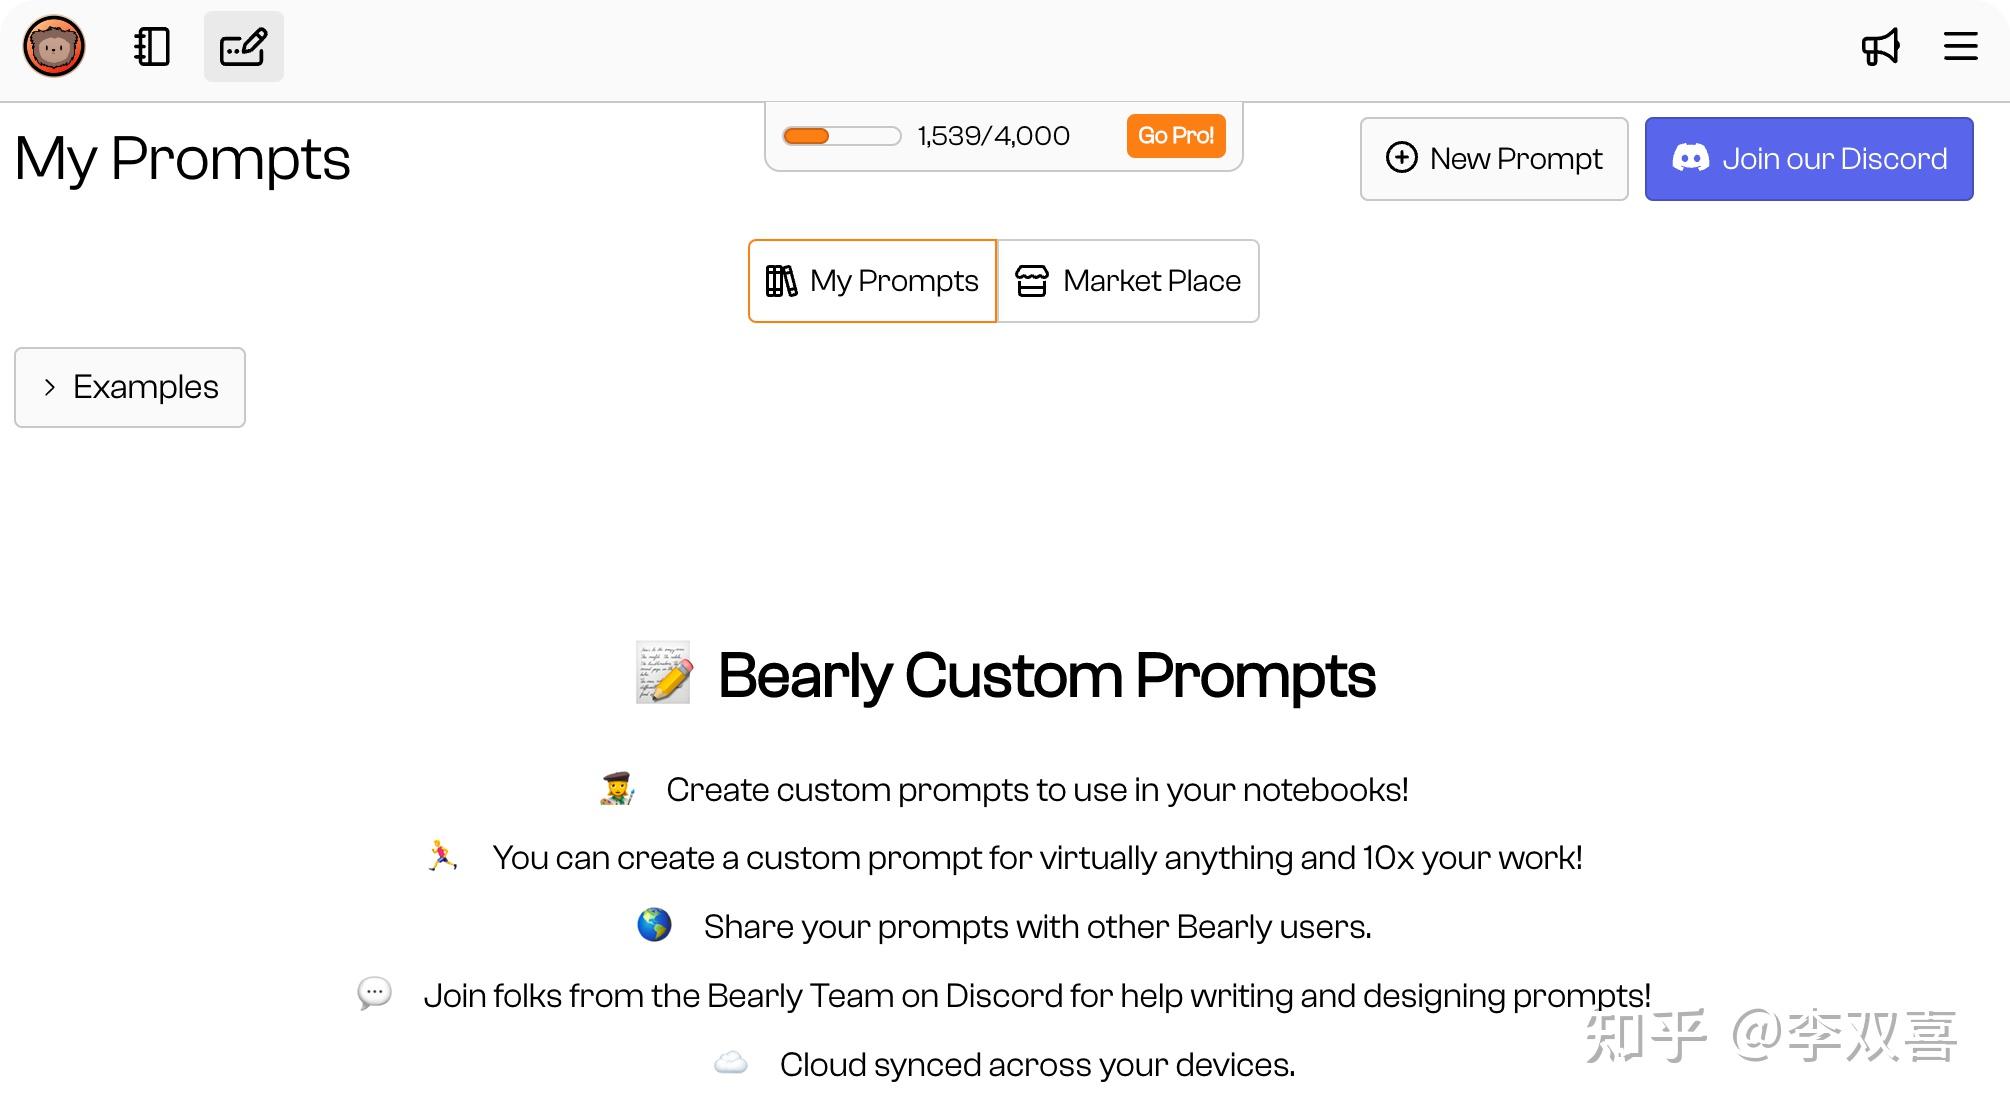Click the storefront icon in Market Place tab
Screen dimensions: 2010x1118
pos(1031,281)
